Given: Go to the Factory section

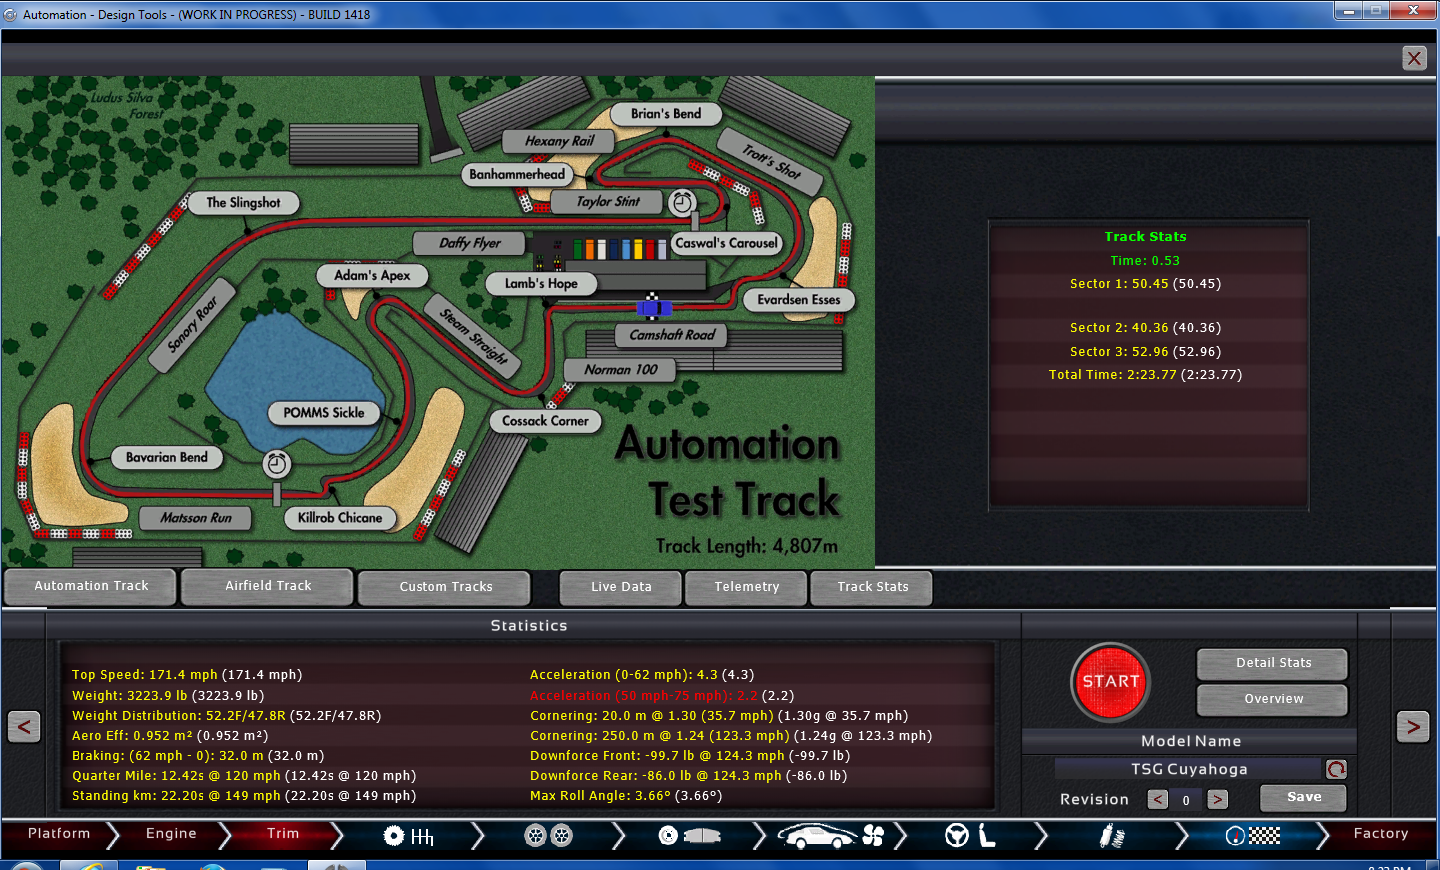Looking at the screenshot, I should (x=1381, y=834).
